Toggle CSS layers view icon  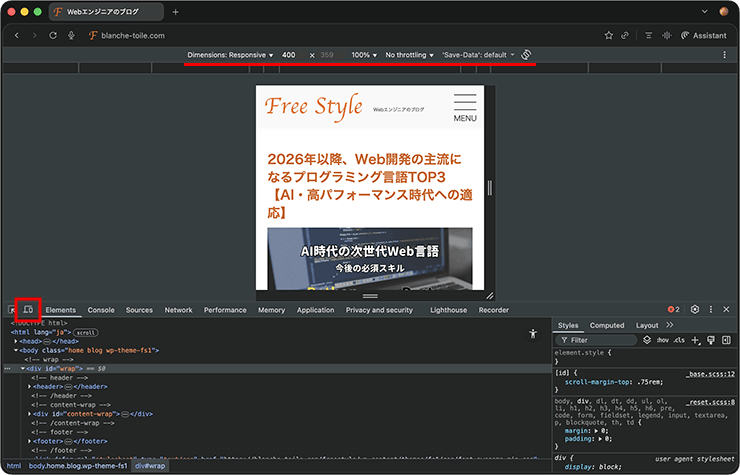647,340
